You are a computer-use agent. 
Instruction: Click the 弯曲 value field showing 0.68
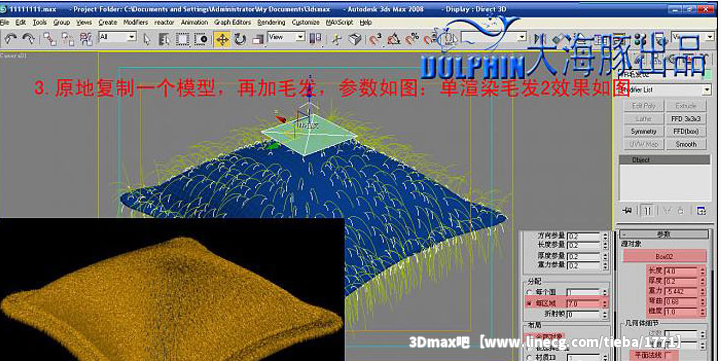(x=682, y=302)
